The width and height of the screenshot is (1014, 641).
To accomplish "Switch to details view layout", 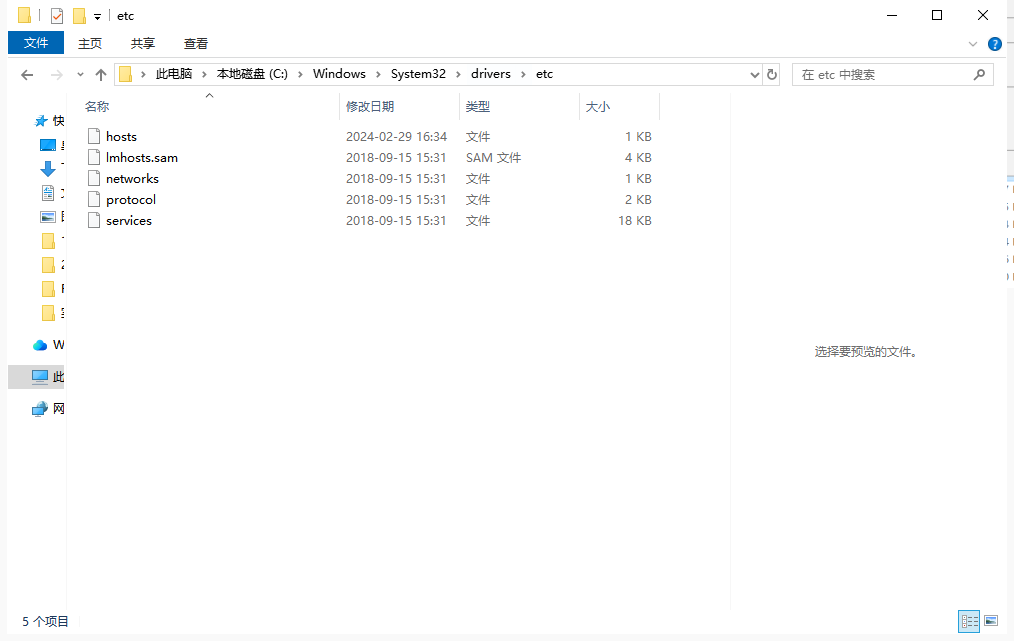I will click(968, 621).
